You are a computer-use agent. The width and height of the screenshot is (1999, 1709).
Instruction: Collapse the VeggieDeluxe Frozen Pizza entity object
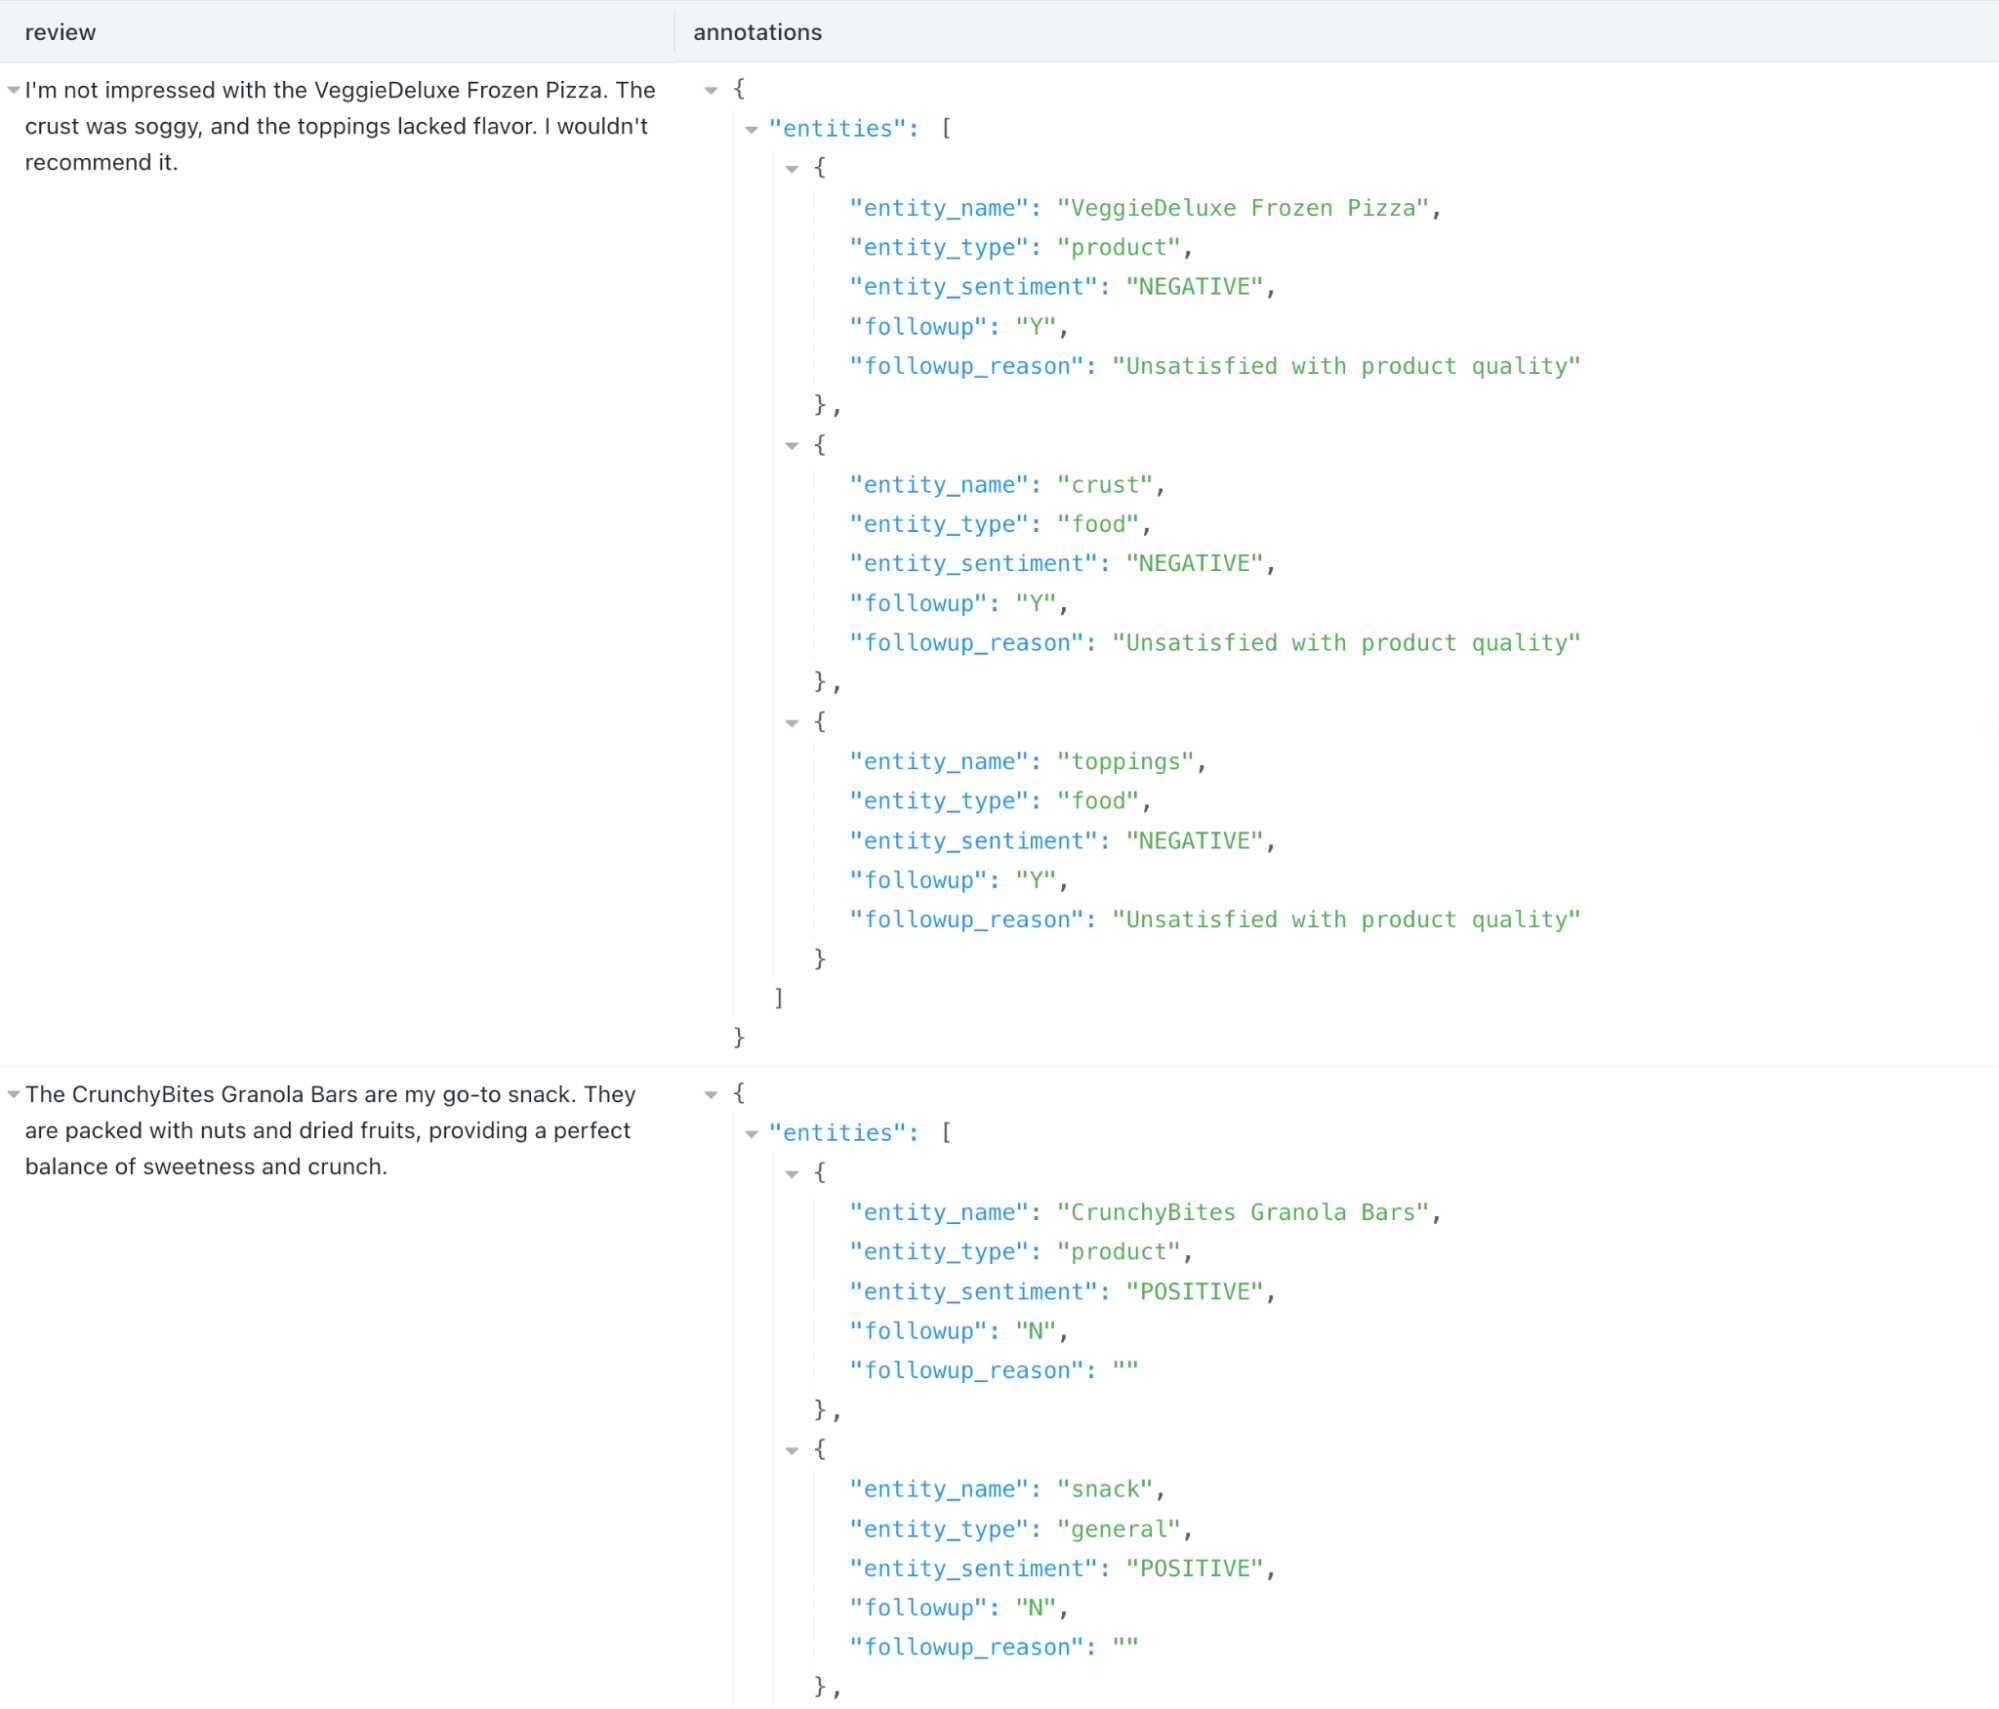(791, 168)
